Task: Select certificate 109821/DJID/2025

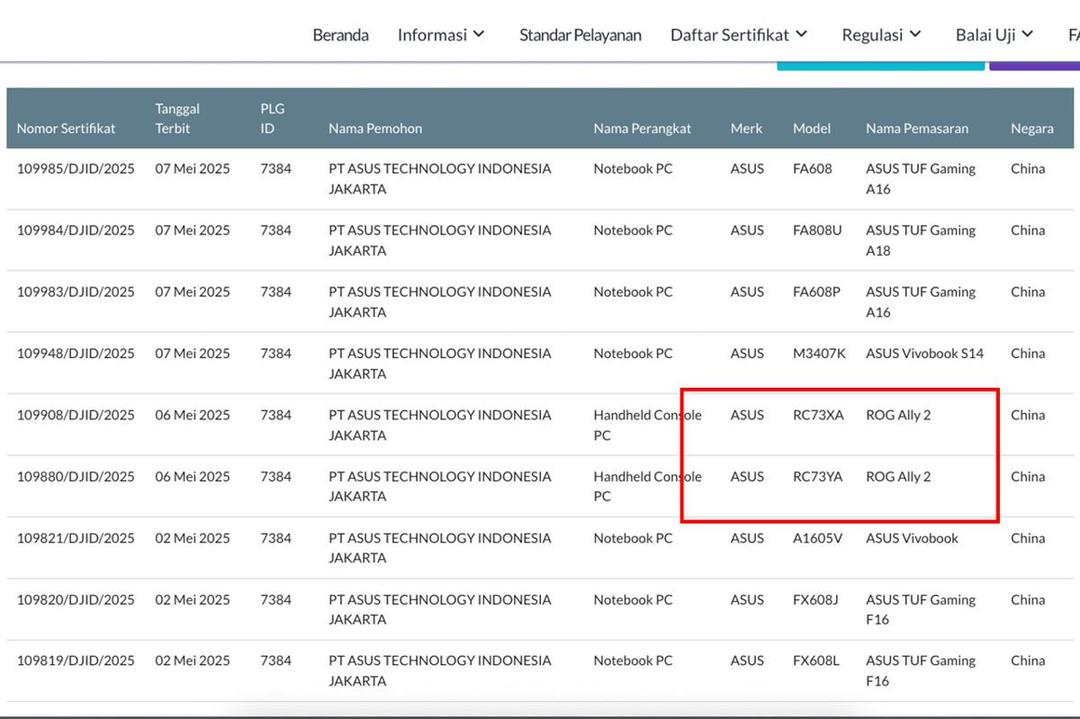Action: (x=76, y=538)
